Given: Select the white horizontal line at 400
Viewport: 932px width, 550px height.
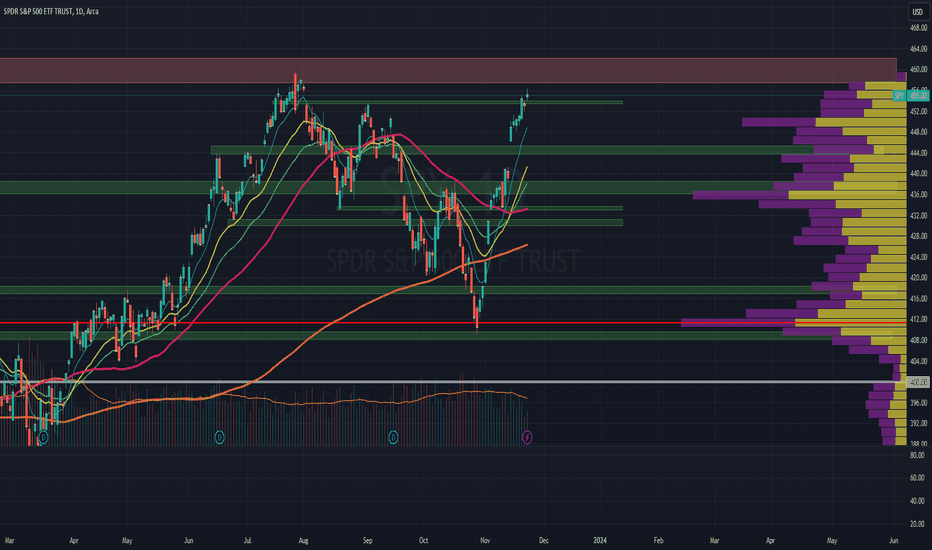Looking at the screenshot, I should pyautogui.click(x=452, y=382).
